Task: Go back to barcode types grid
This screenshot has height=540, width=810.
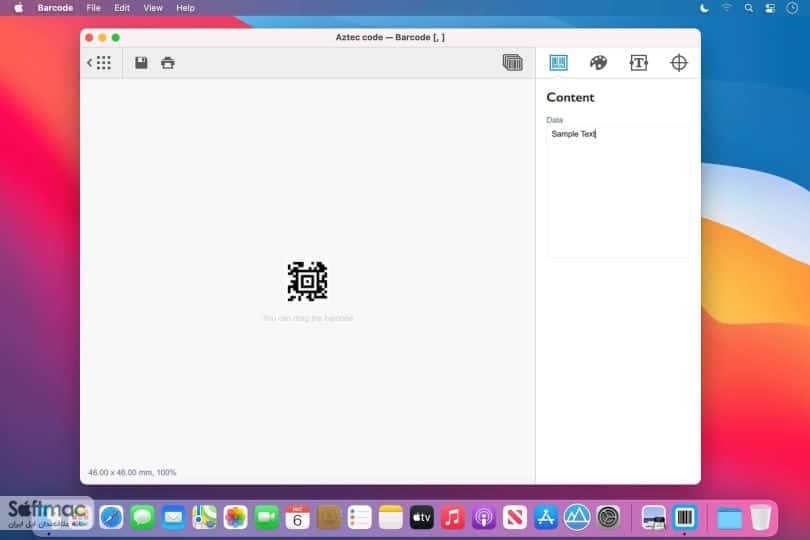Action: pyautogui.click(x=99, y=63)
